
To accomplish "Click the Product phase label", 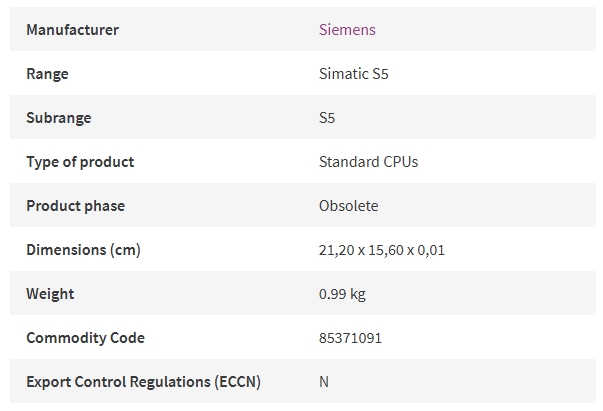I will 75,206.
